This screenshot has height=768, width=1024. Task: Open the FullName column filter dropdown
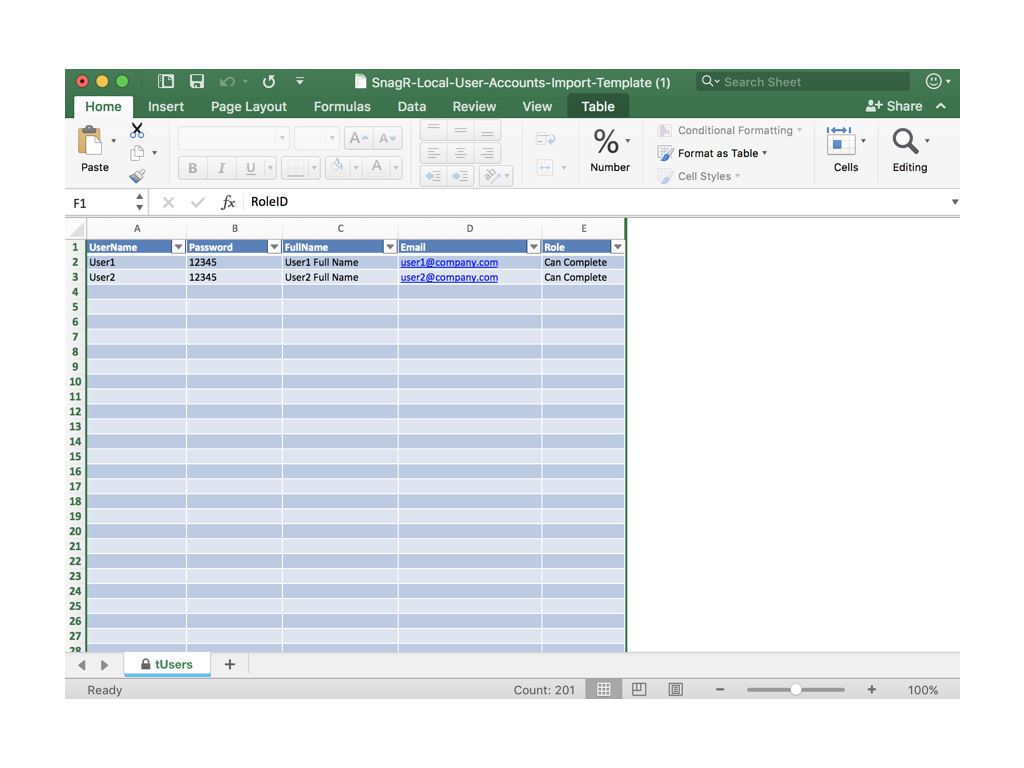click(390, 247)
